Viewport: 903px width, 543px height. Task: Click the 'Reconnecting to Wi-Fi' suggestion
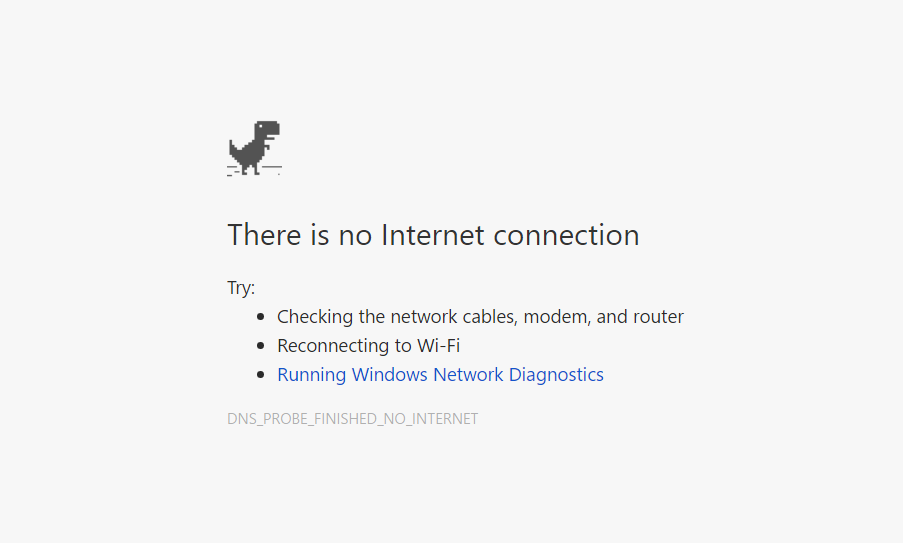click(x=369, y=345)
